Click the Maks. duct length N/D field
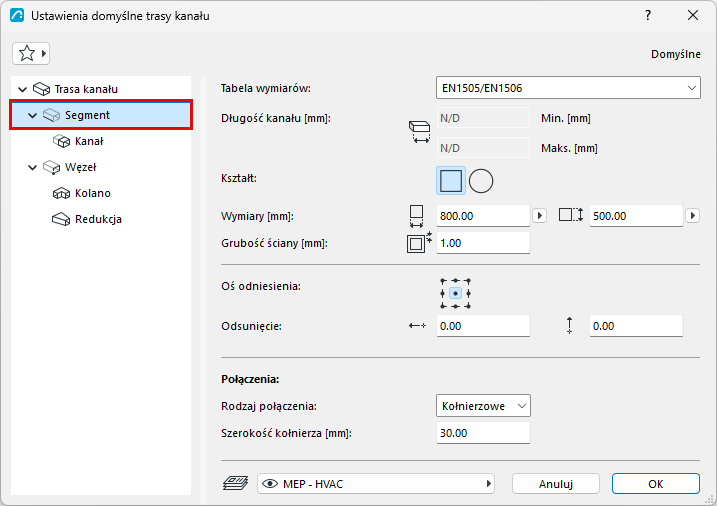Image resolution: width=717 pixels, height=506 pixels. click(483, 148)
